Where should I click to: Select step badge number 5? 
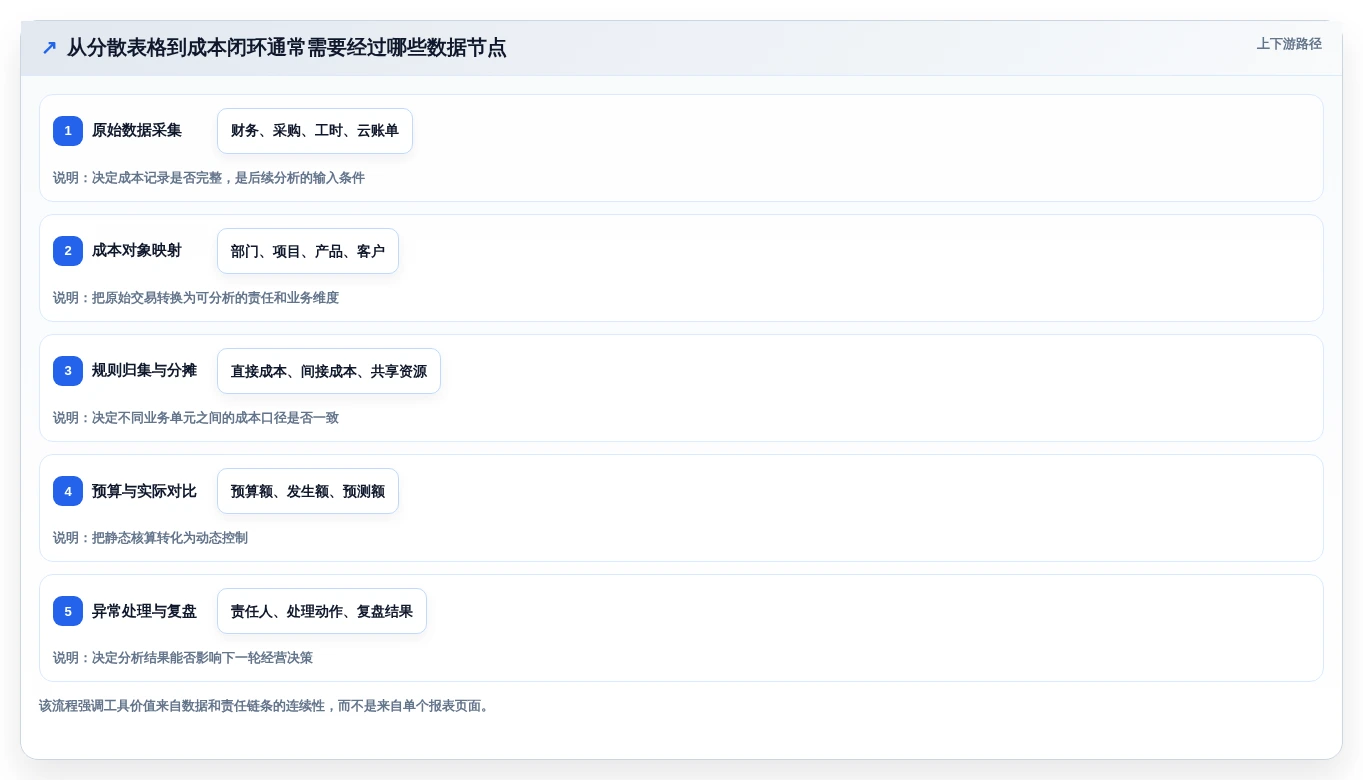[x=68, y=611]
